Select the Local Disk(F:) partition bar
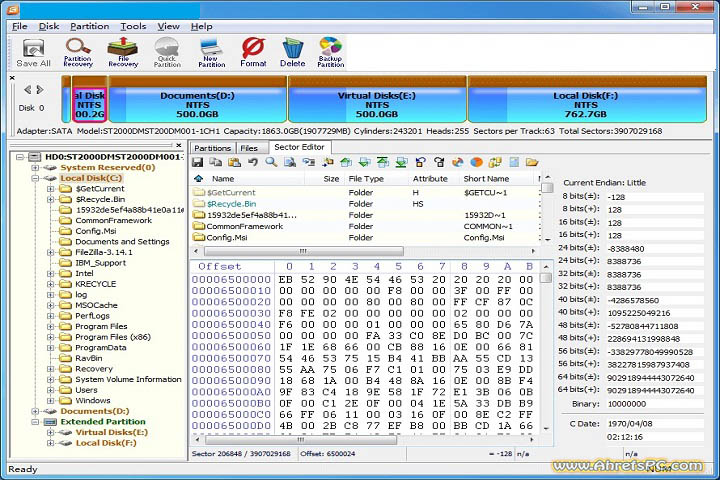This screenshot has height=480, width=720. (586, 100)
